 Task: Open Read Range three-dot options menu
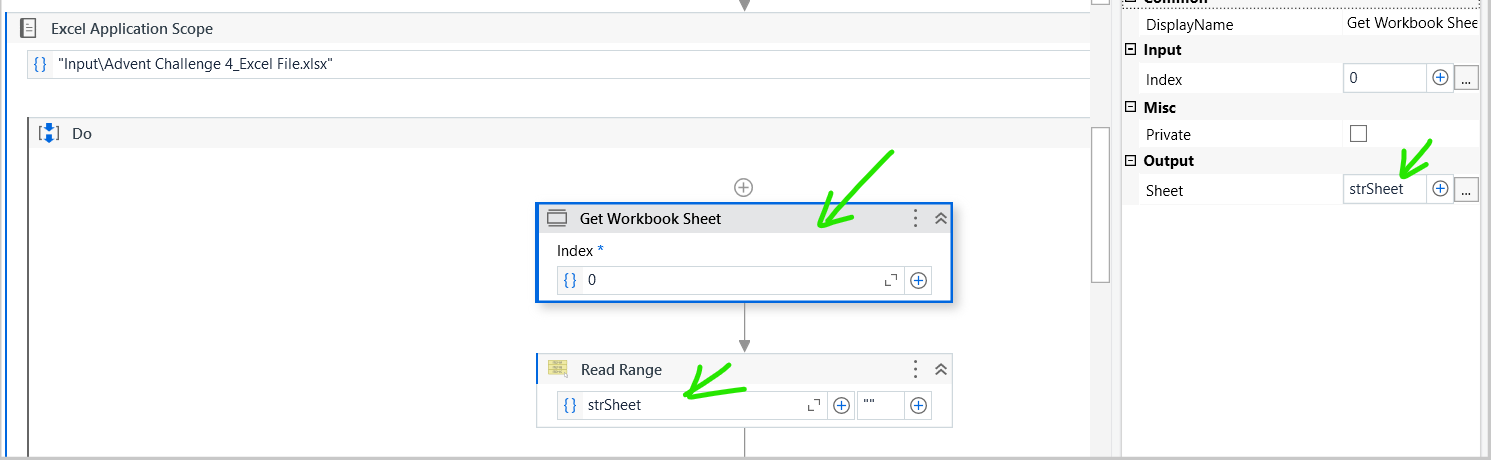[x=915, y=370]
